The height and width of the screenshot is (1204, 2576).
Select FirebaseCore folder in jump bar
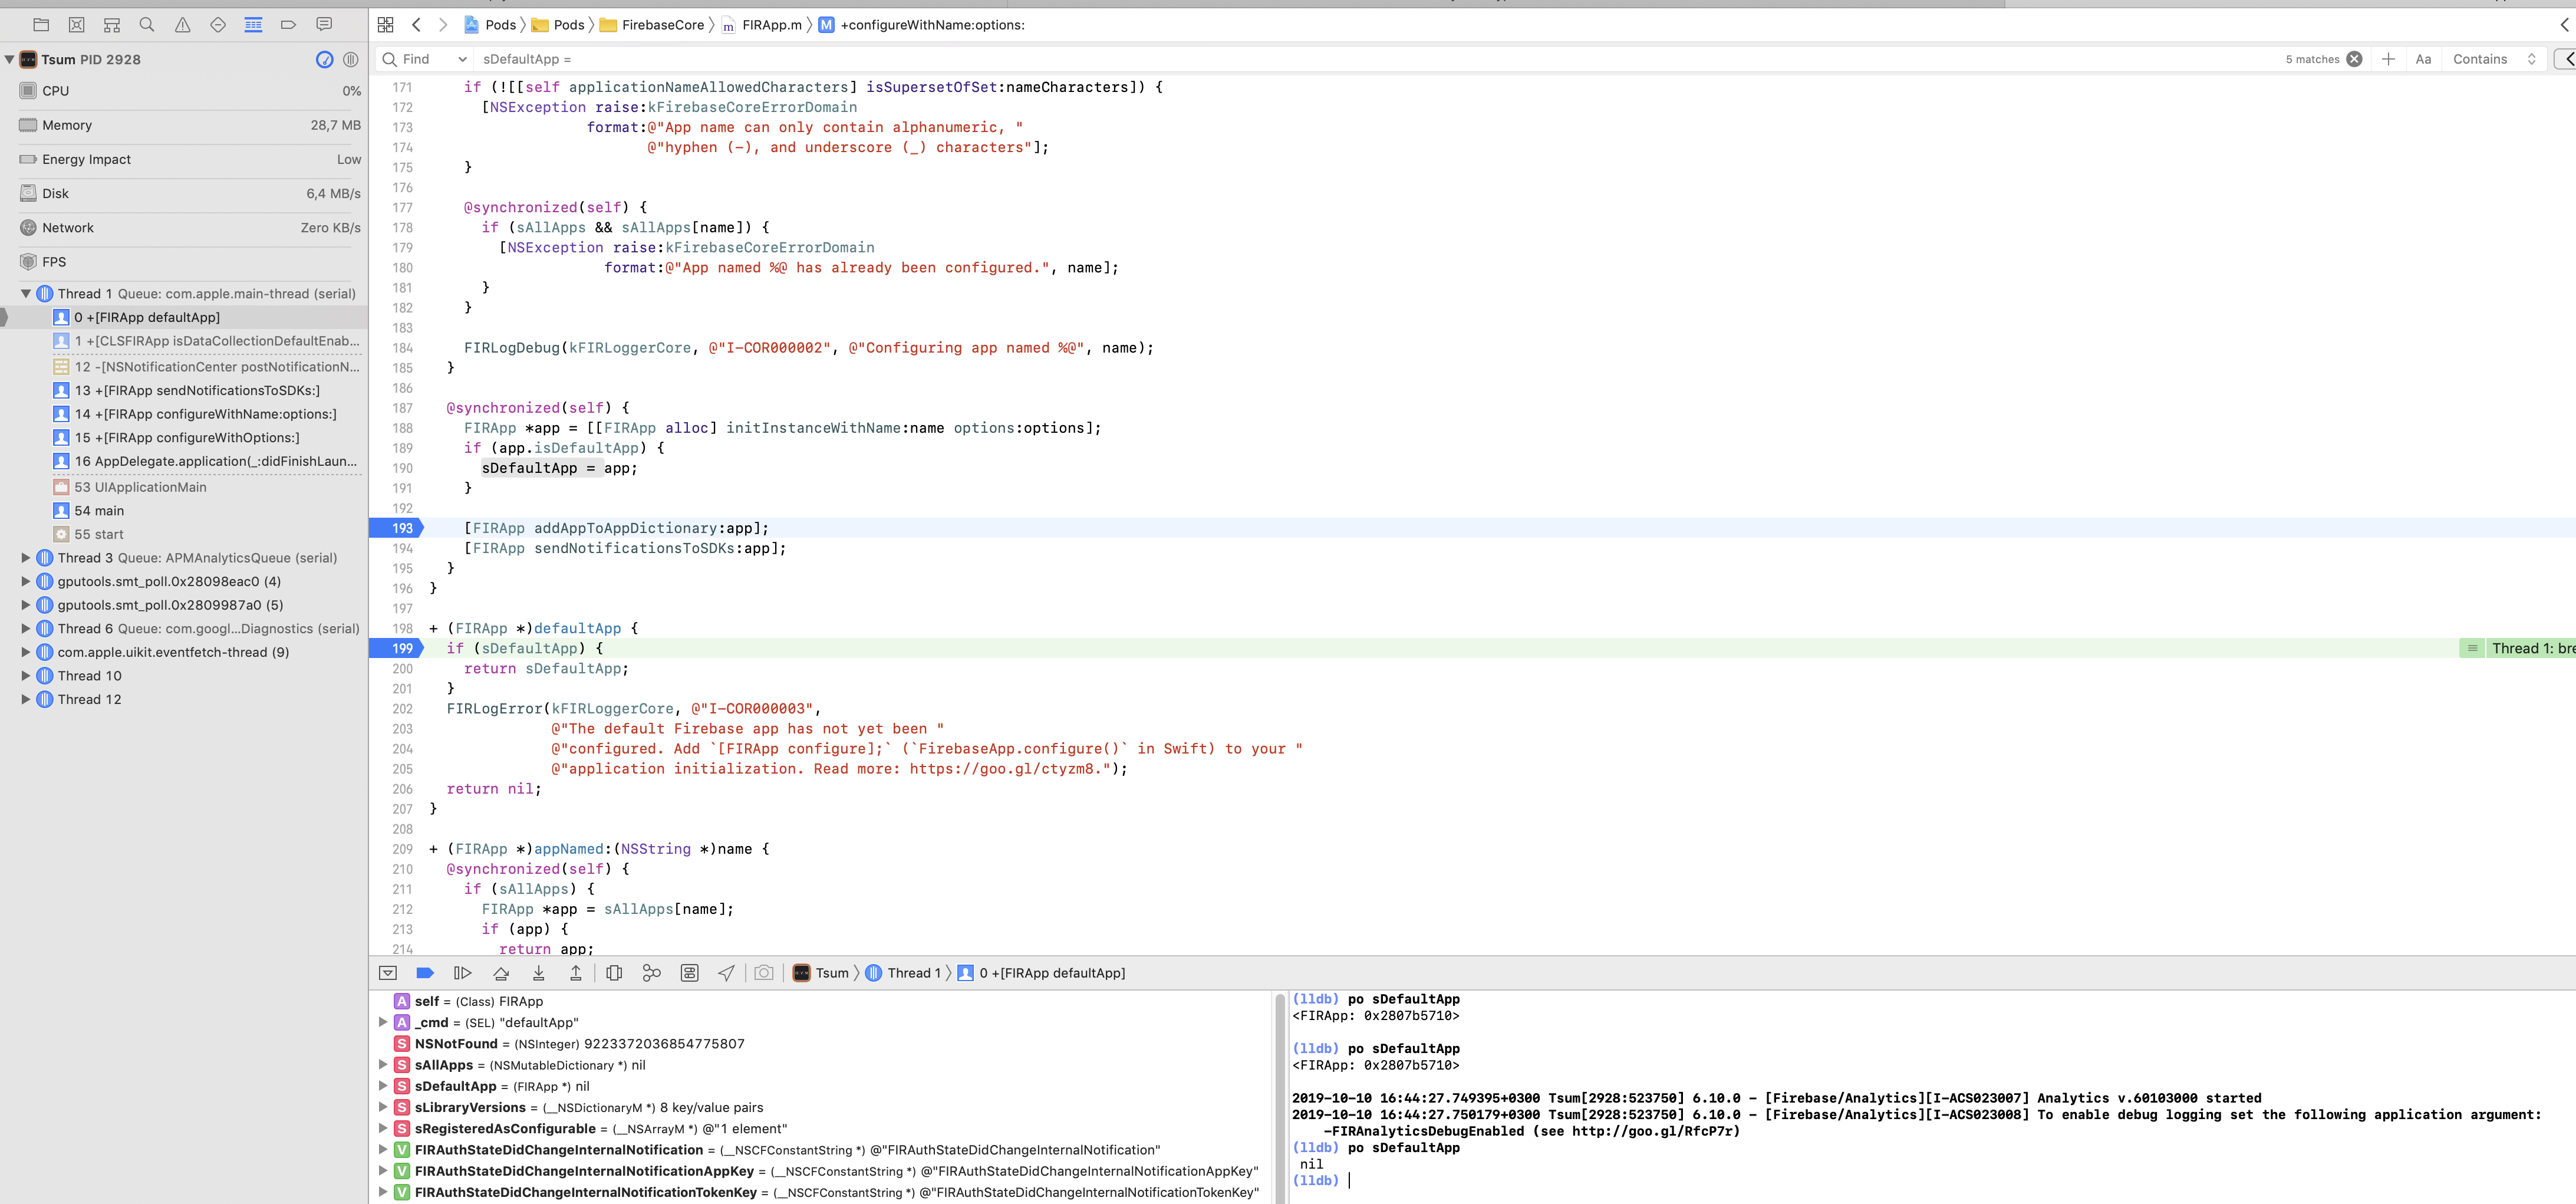662,25
